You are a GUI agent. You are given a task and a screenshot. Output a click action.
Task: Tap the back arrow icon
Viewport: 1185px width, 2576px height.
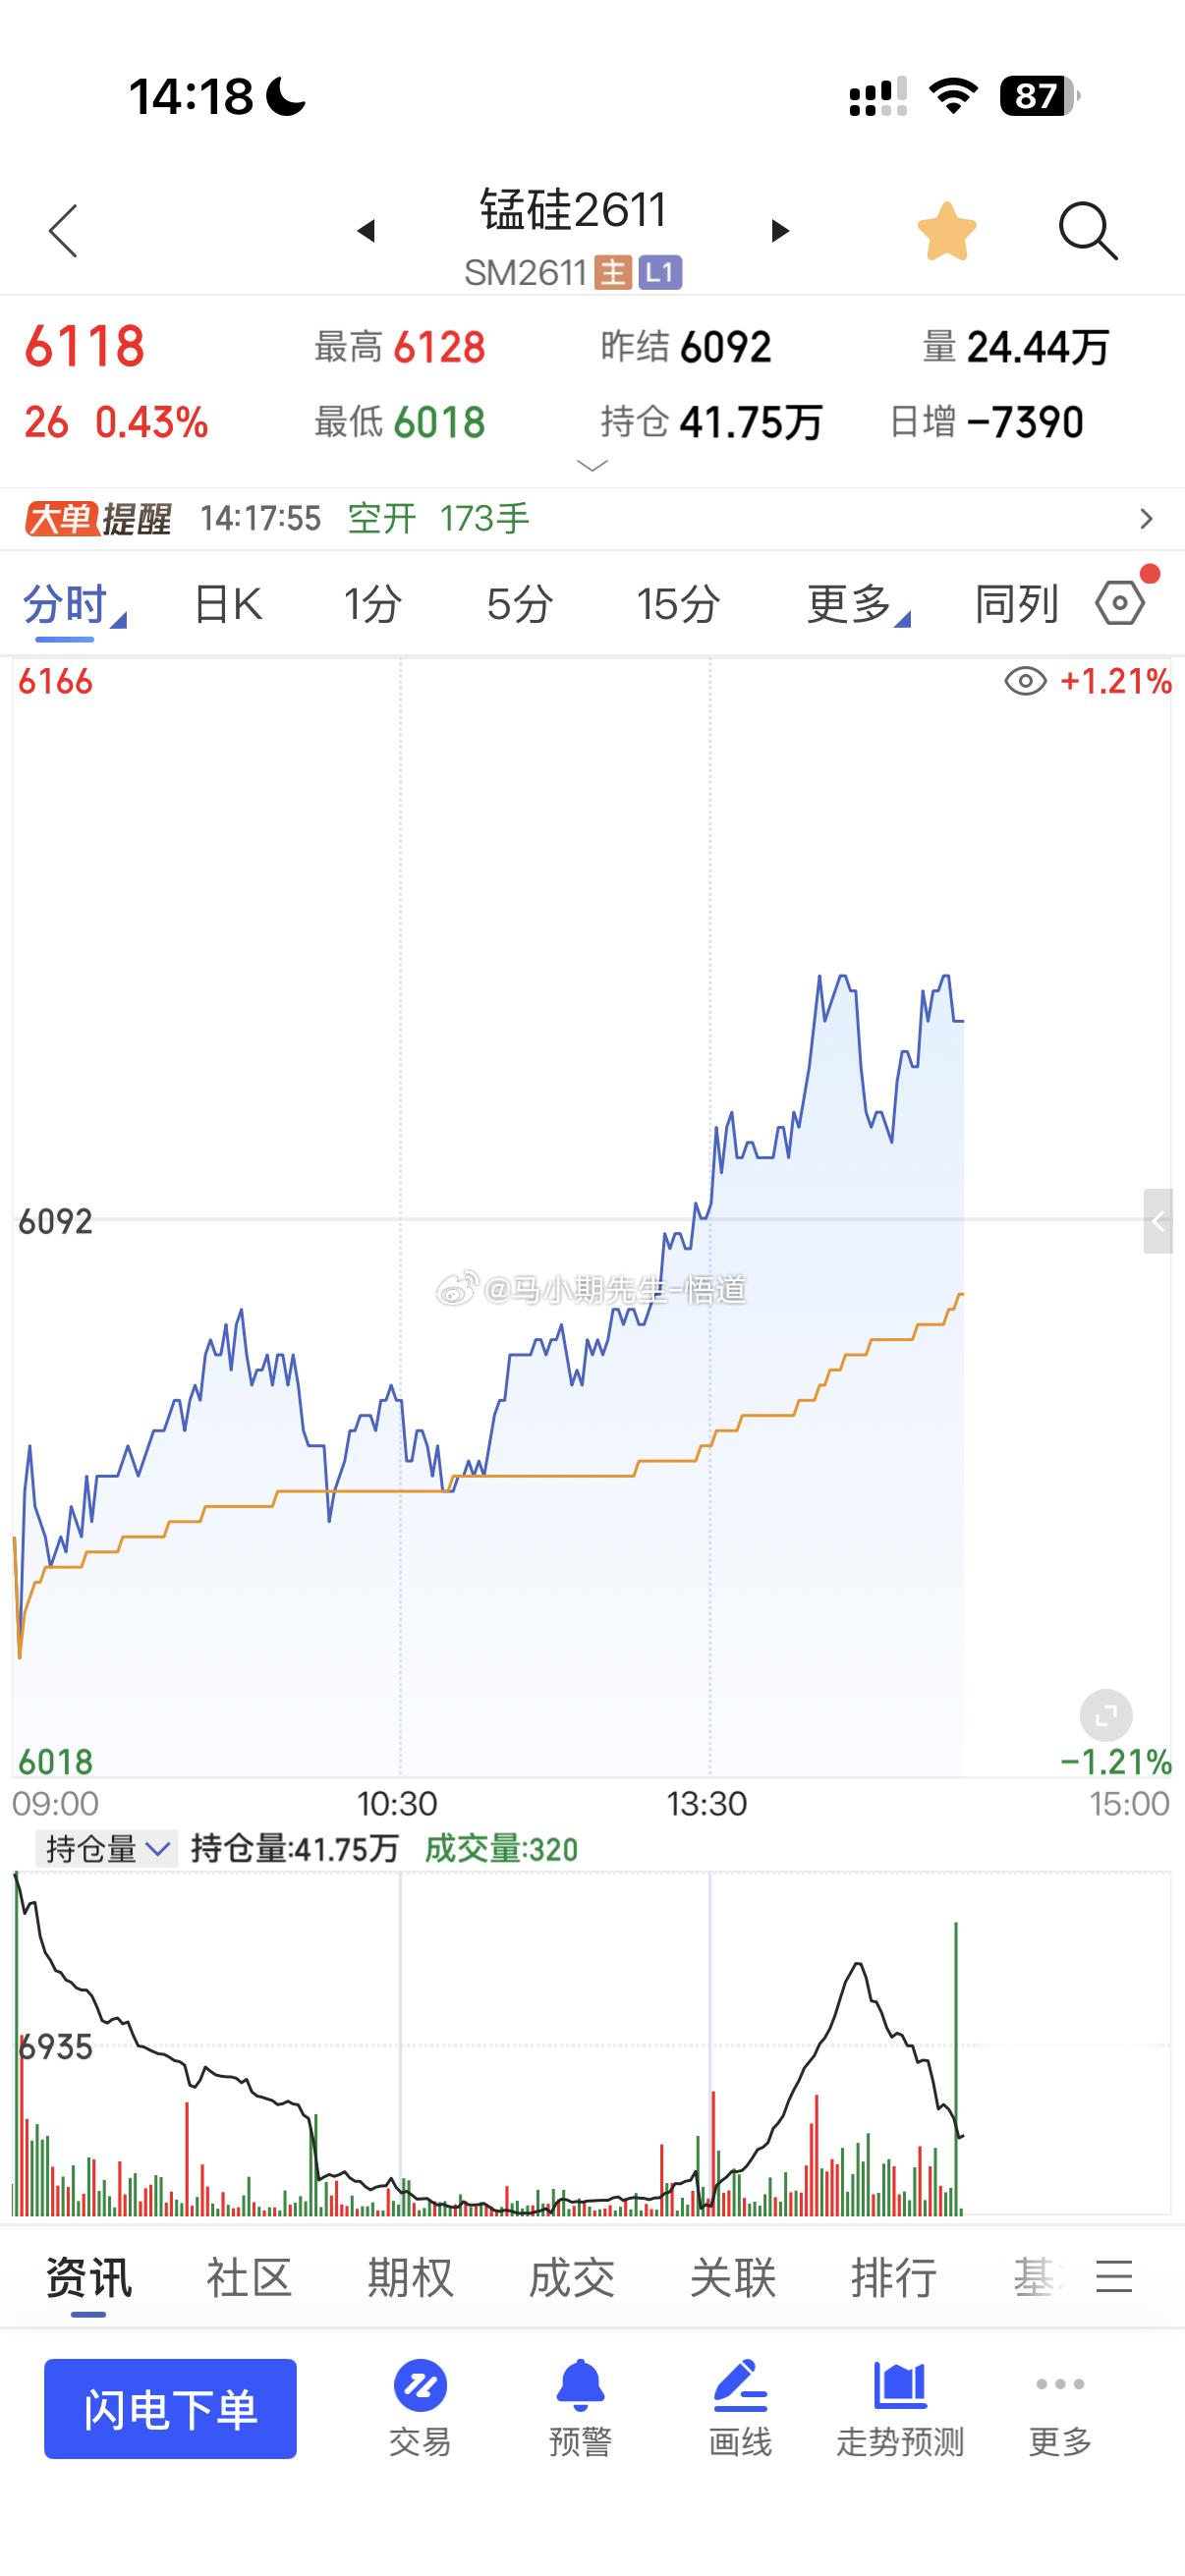63,231
